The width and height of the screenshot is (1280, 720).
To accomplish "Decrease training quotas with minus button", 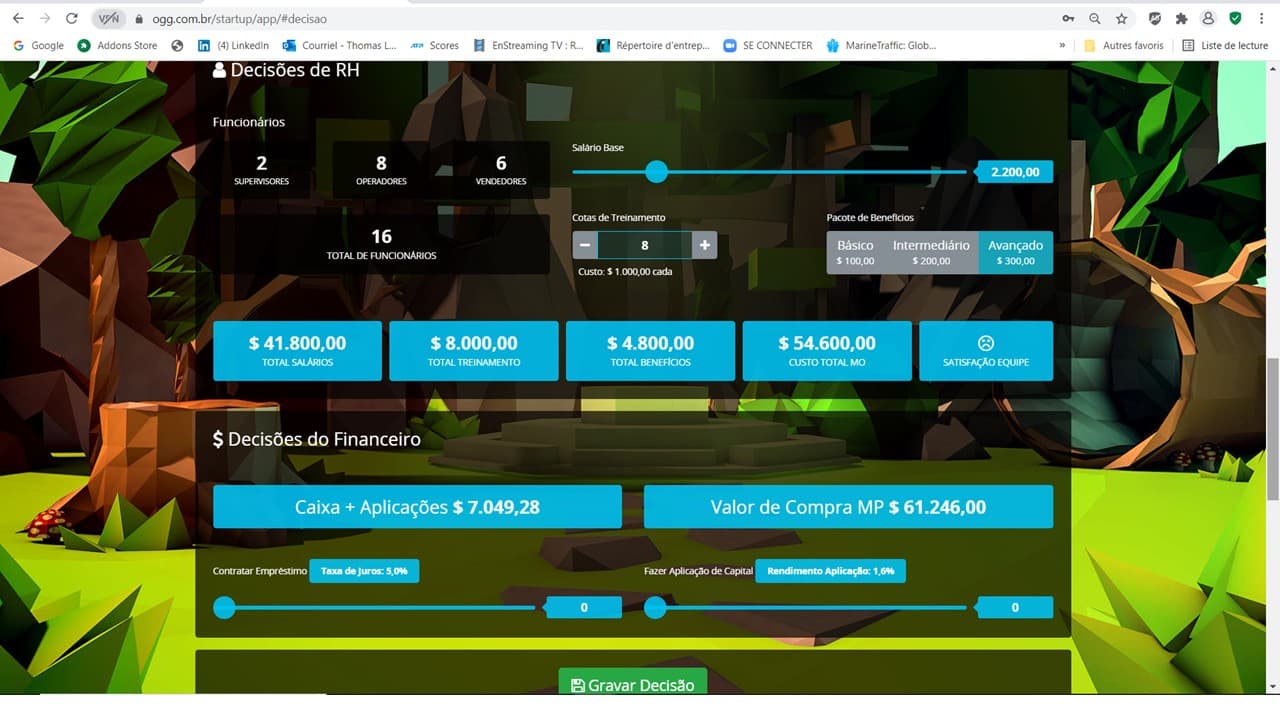I will click(585, 245).
